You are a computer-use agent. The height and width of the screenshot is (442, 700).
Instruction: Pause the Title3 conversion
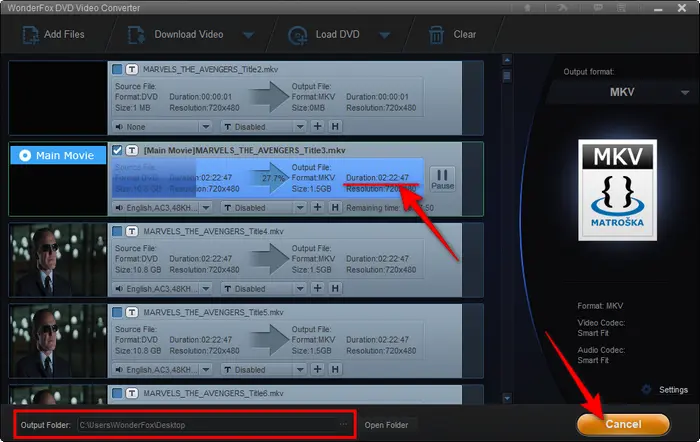tap(442, 178)
